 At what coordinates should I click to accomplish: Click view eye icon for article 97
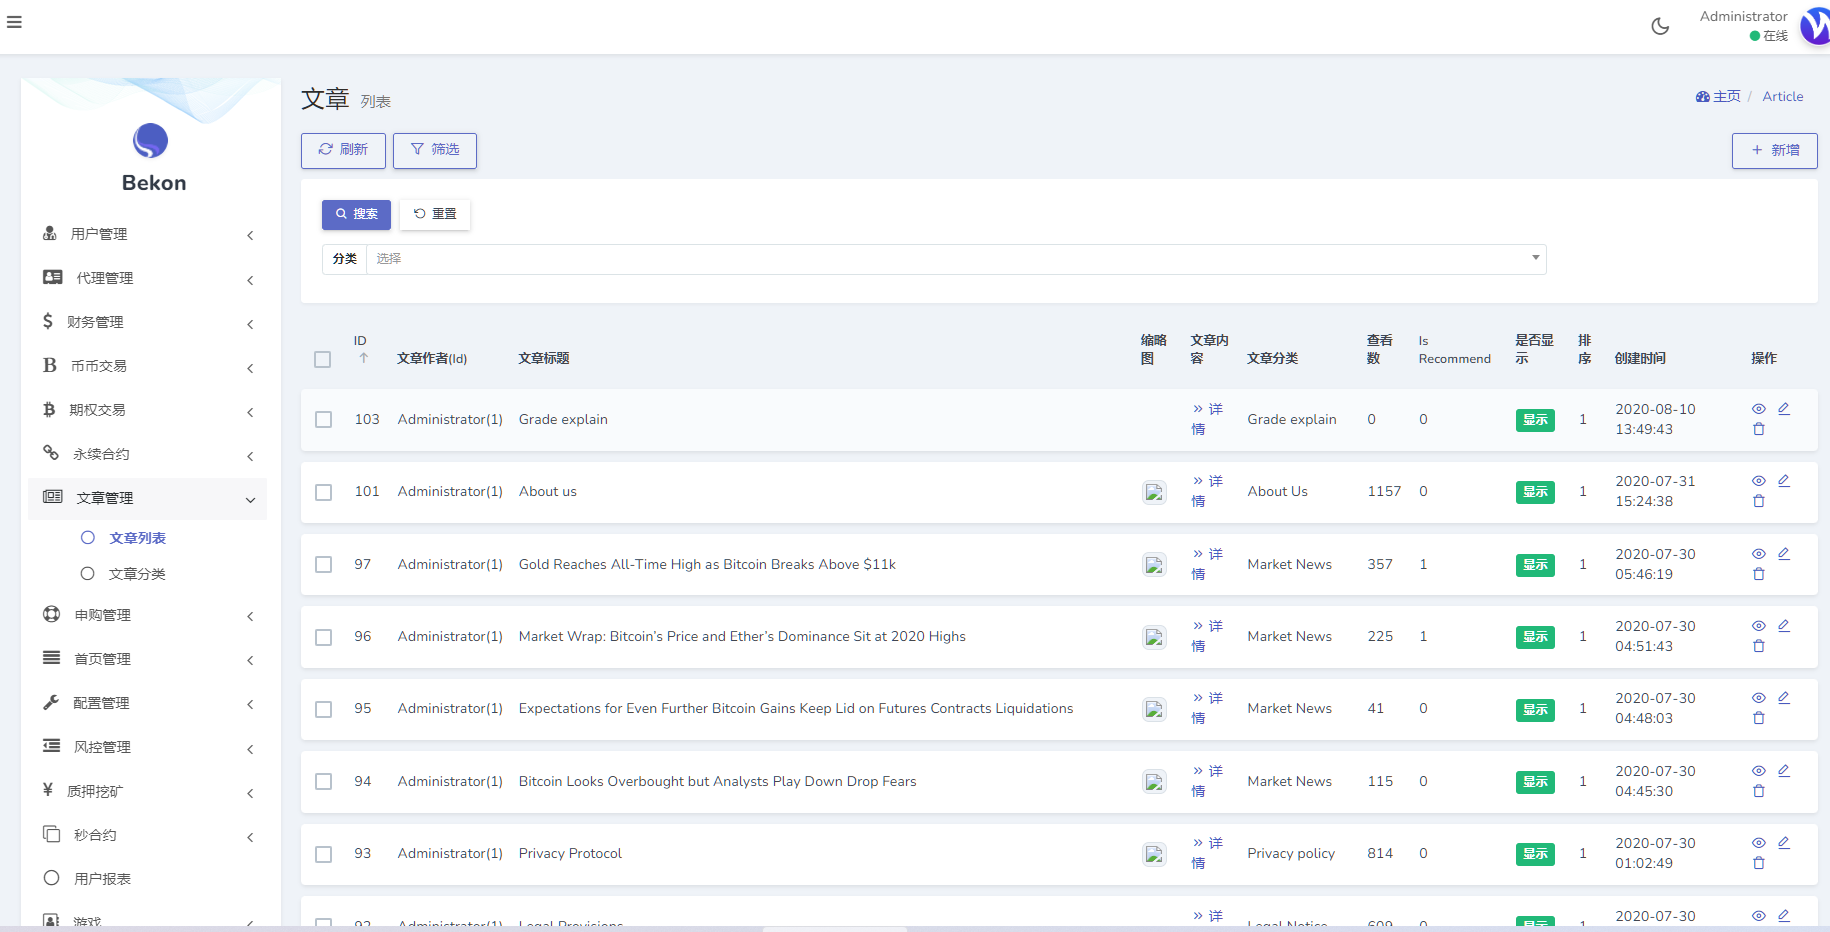click(x=1759, y=554)
